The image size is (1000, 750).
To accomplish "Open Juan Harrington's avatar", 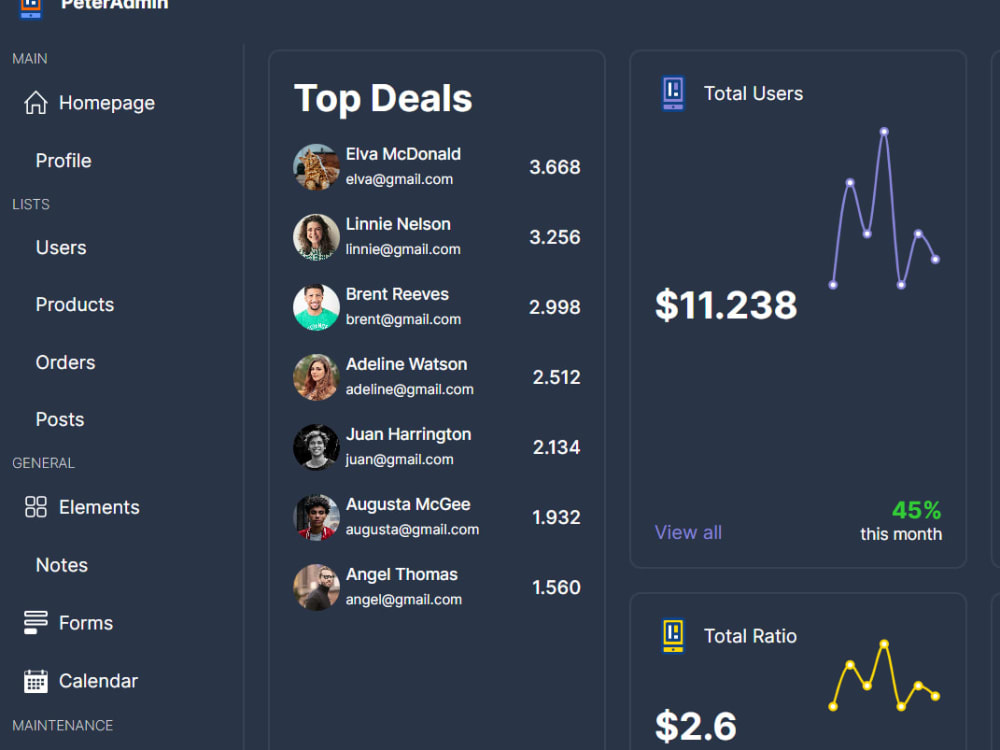I will point(316,447).
